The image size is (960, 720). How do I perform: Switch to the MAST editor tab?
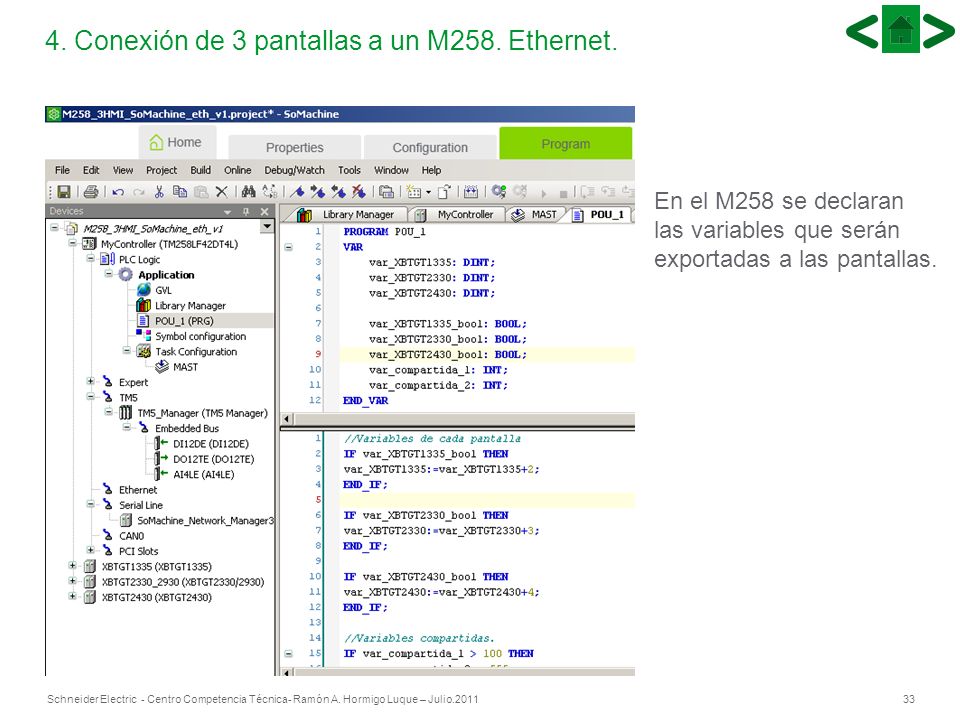[x=534, y=215]
